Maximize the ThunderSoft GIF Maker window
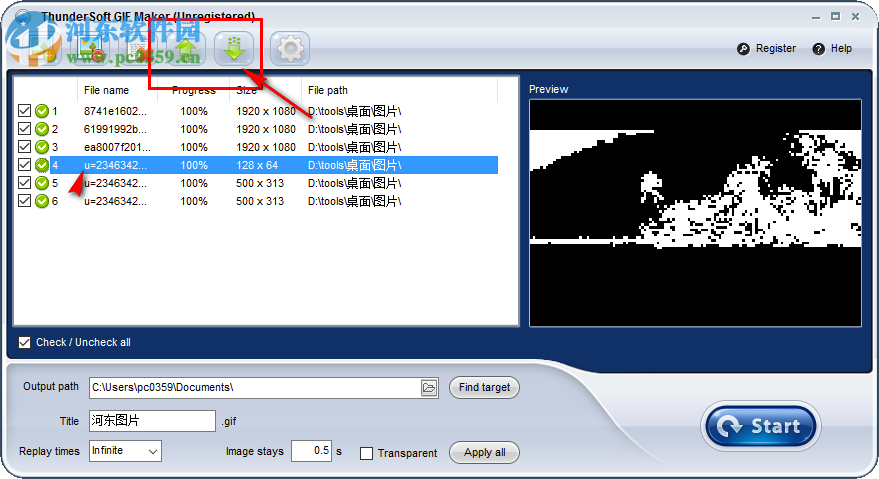Viewport: 879px width, 479px height. coord(835,17)
